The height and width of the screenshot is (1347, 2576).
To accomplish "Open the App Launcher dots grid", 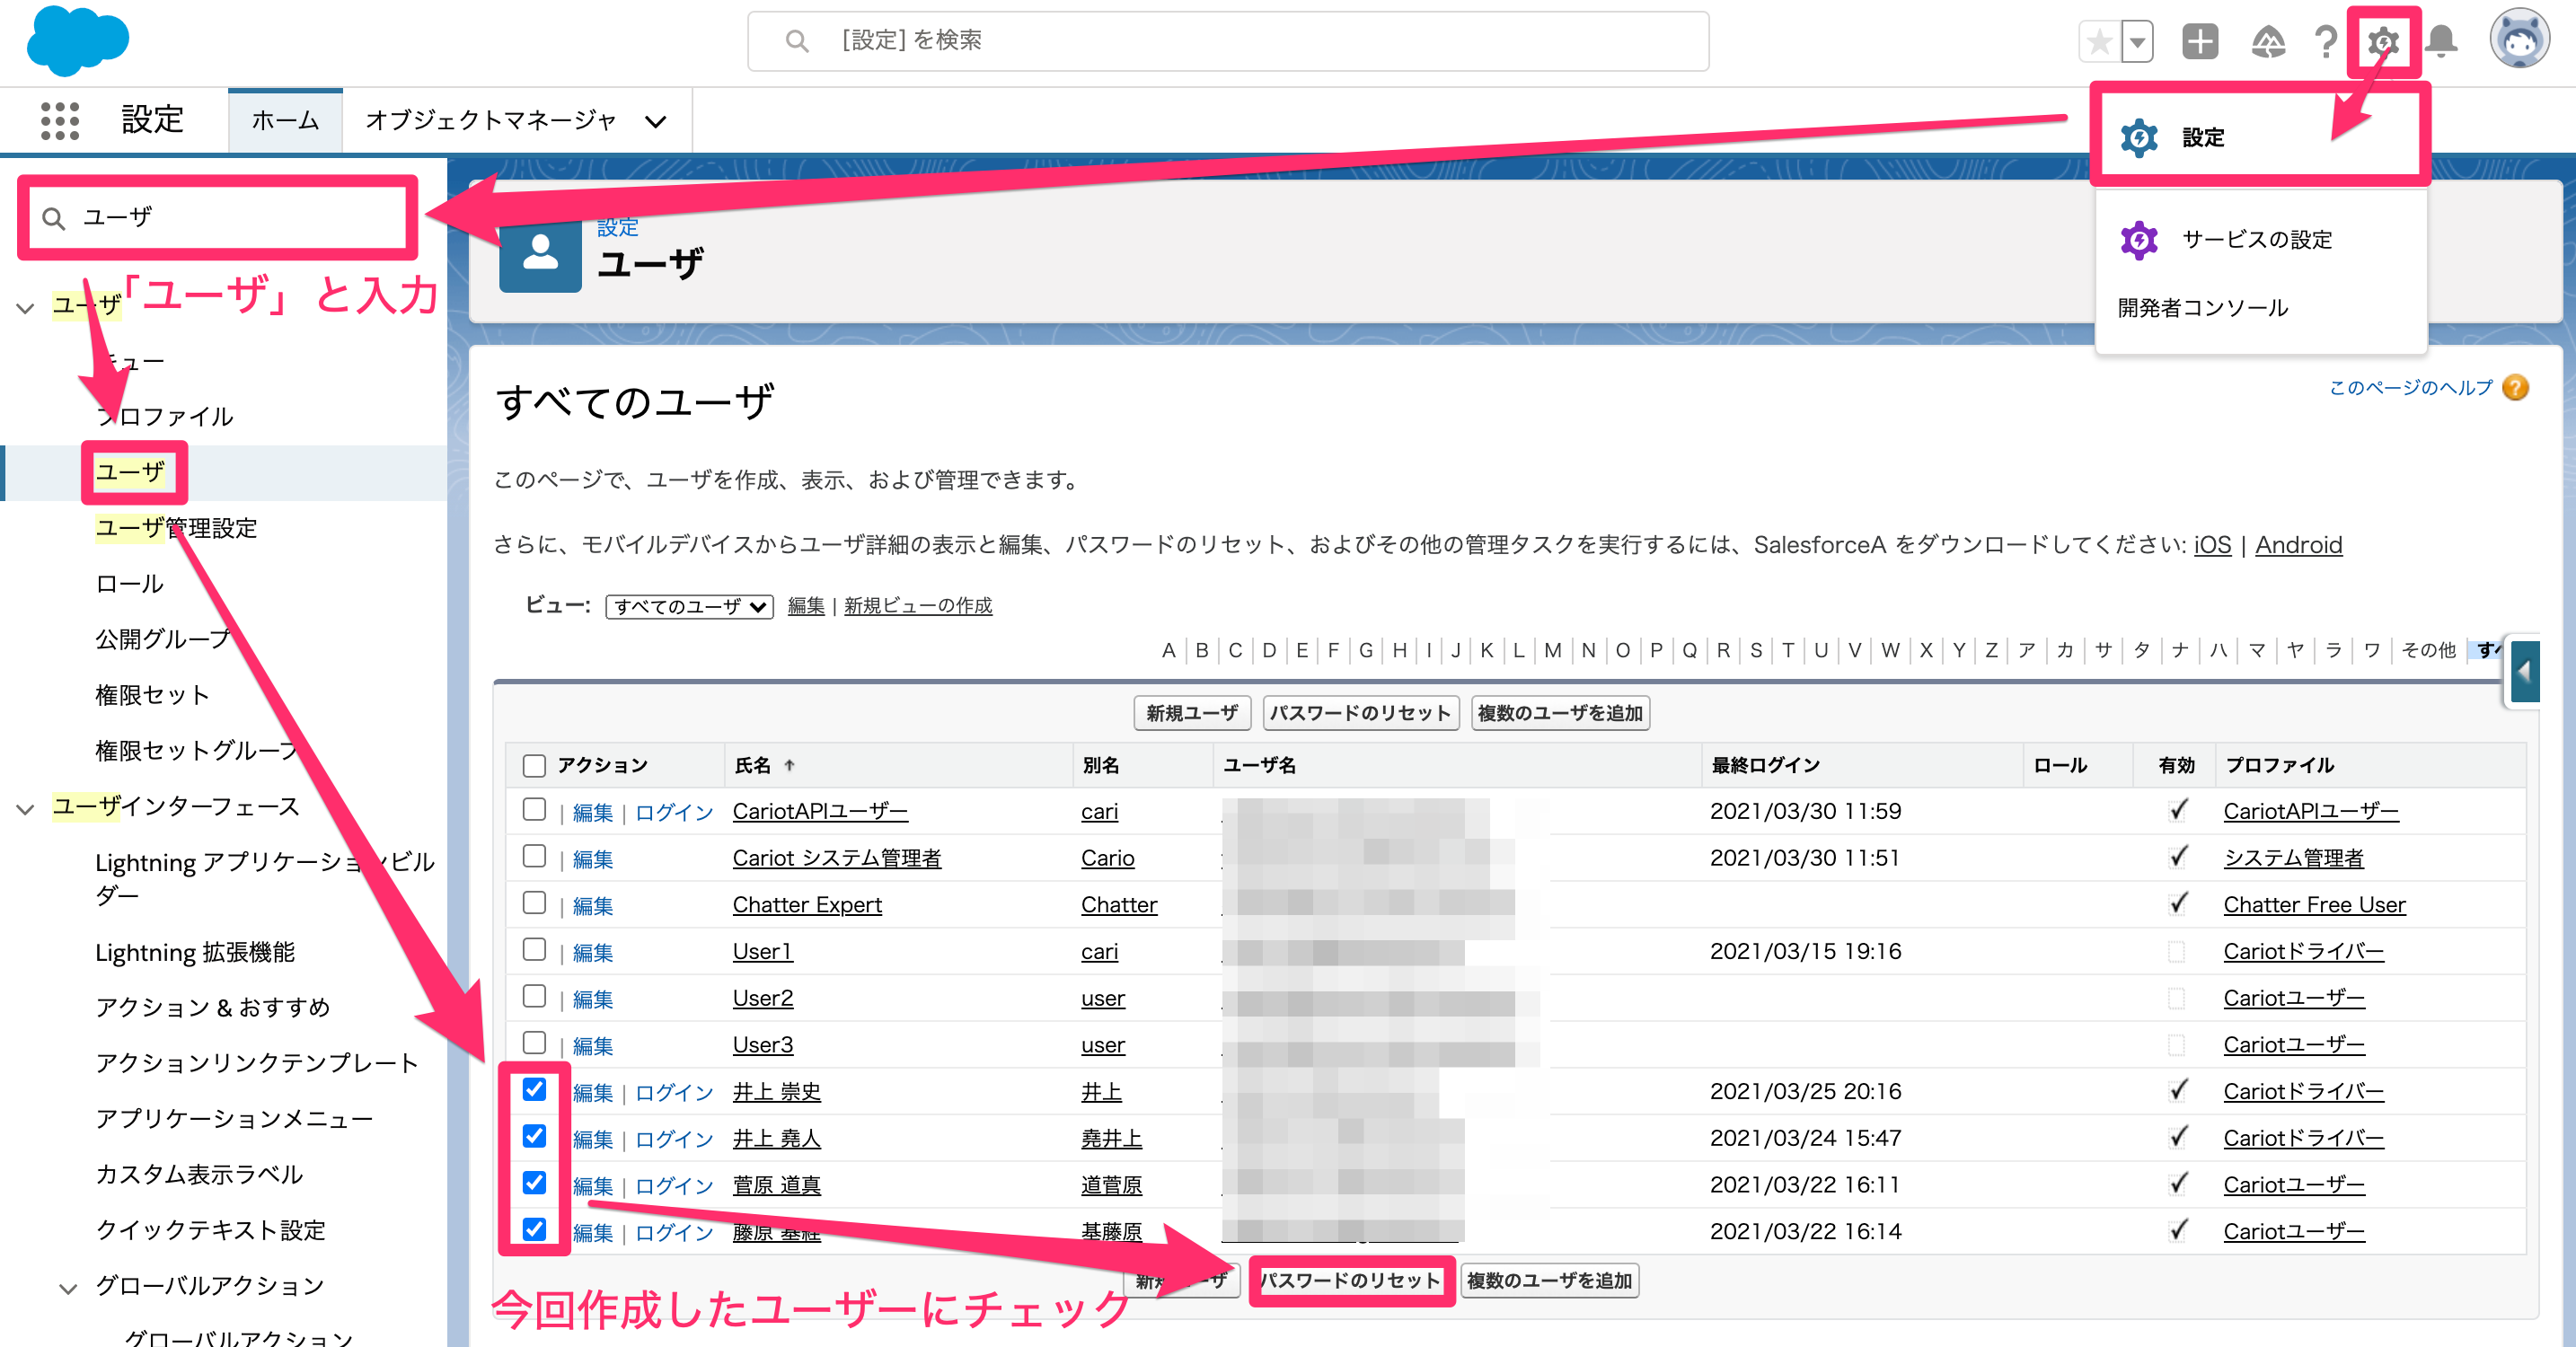I will coord(60,121).
